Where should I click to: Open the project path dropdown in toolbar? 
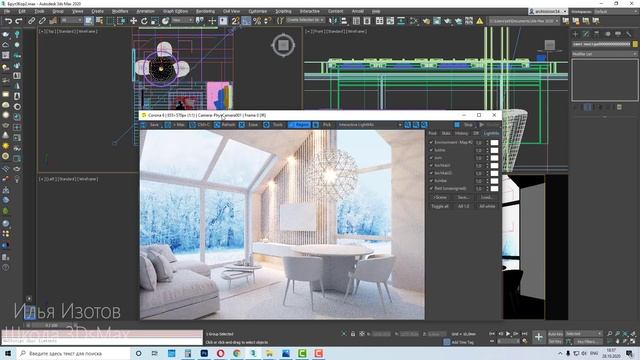point(524,20)
